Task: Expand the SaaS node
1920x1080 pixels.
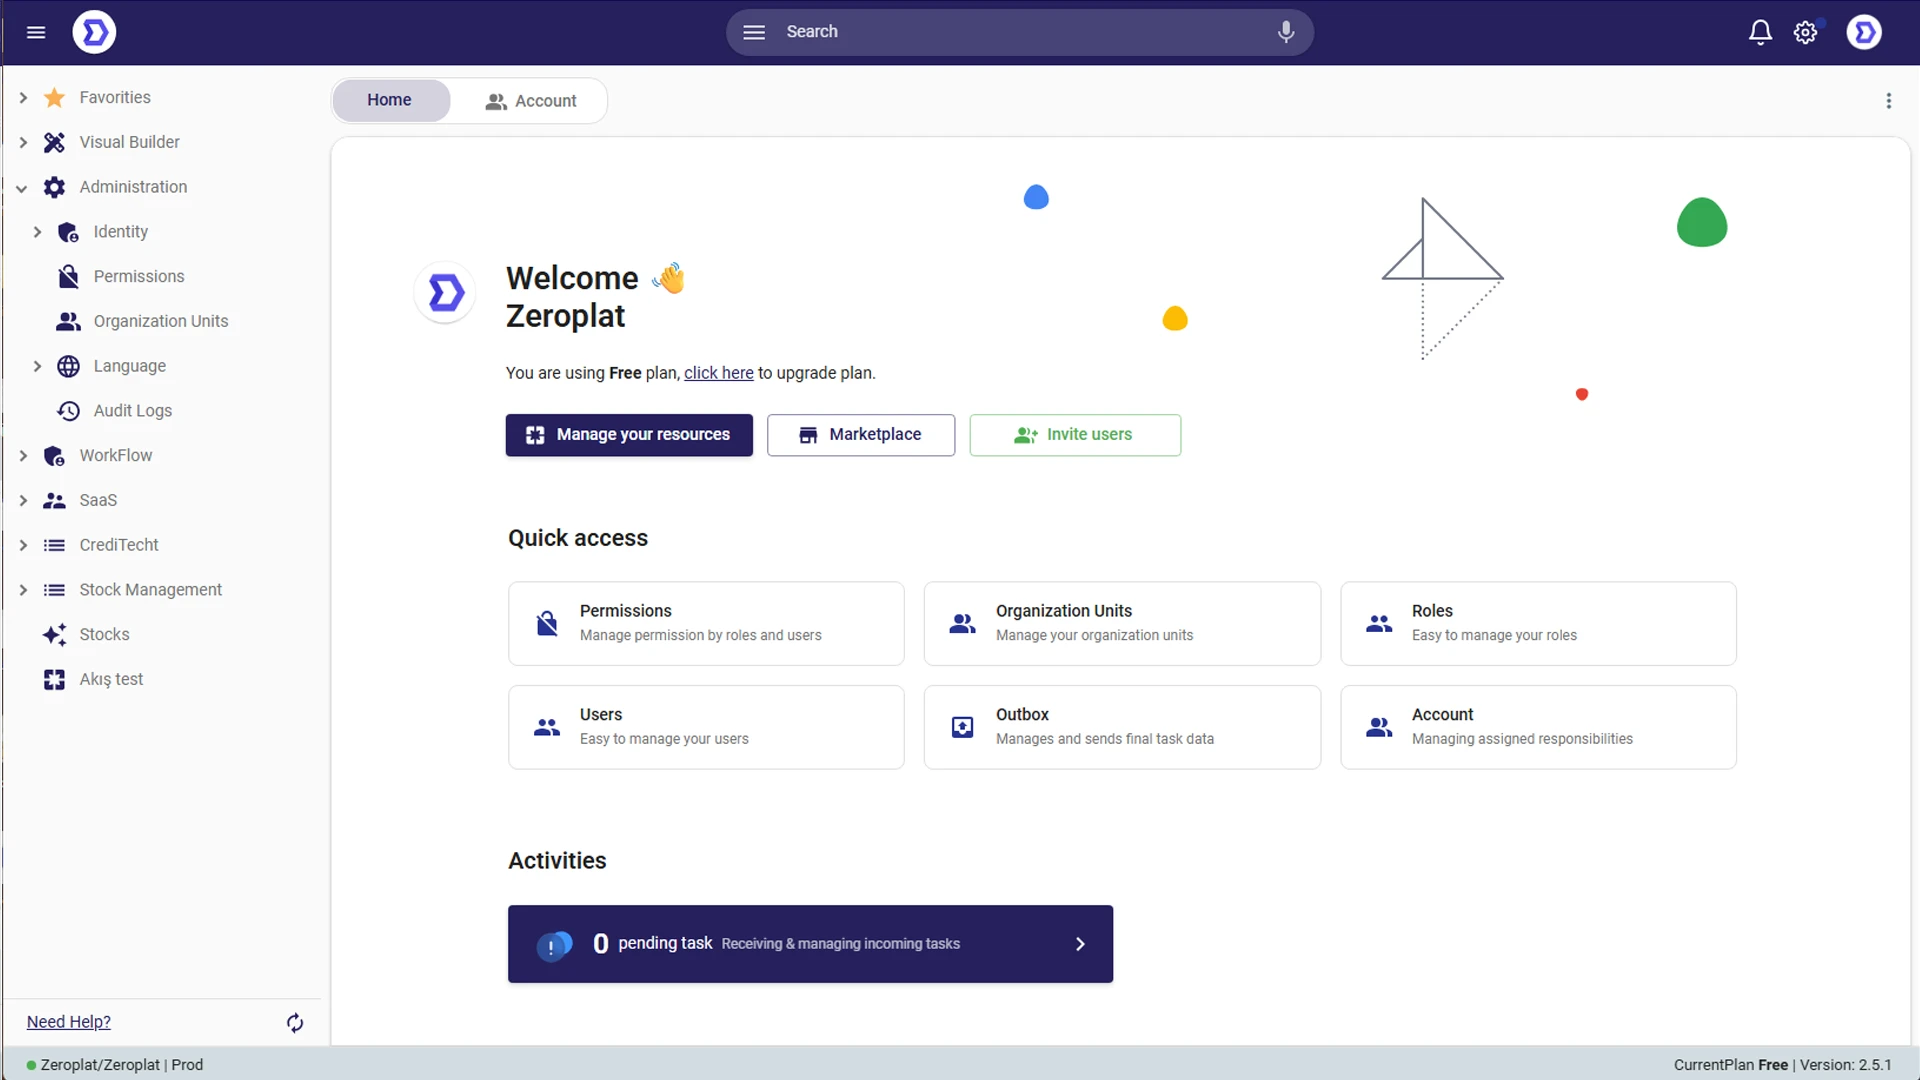Action: [x=23, y=500]
